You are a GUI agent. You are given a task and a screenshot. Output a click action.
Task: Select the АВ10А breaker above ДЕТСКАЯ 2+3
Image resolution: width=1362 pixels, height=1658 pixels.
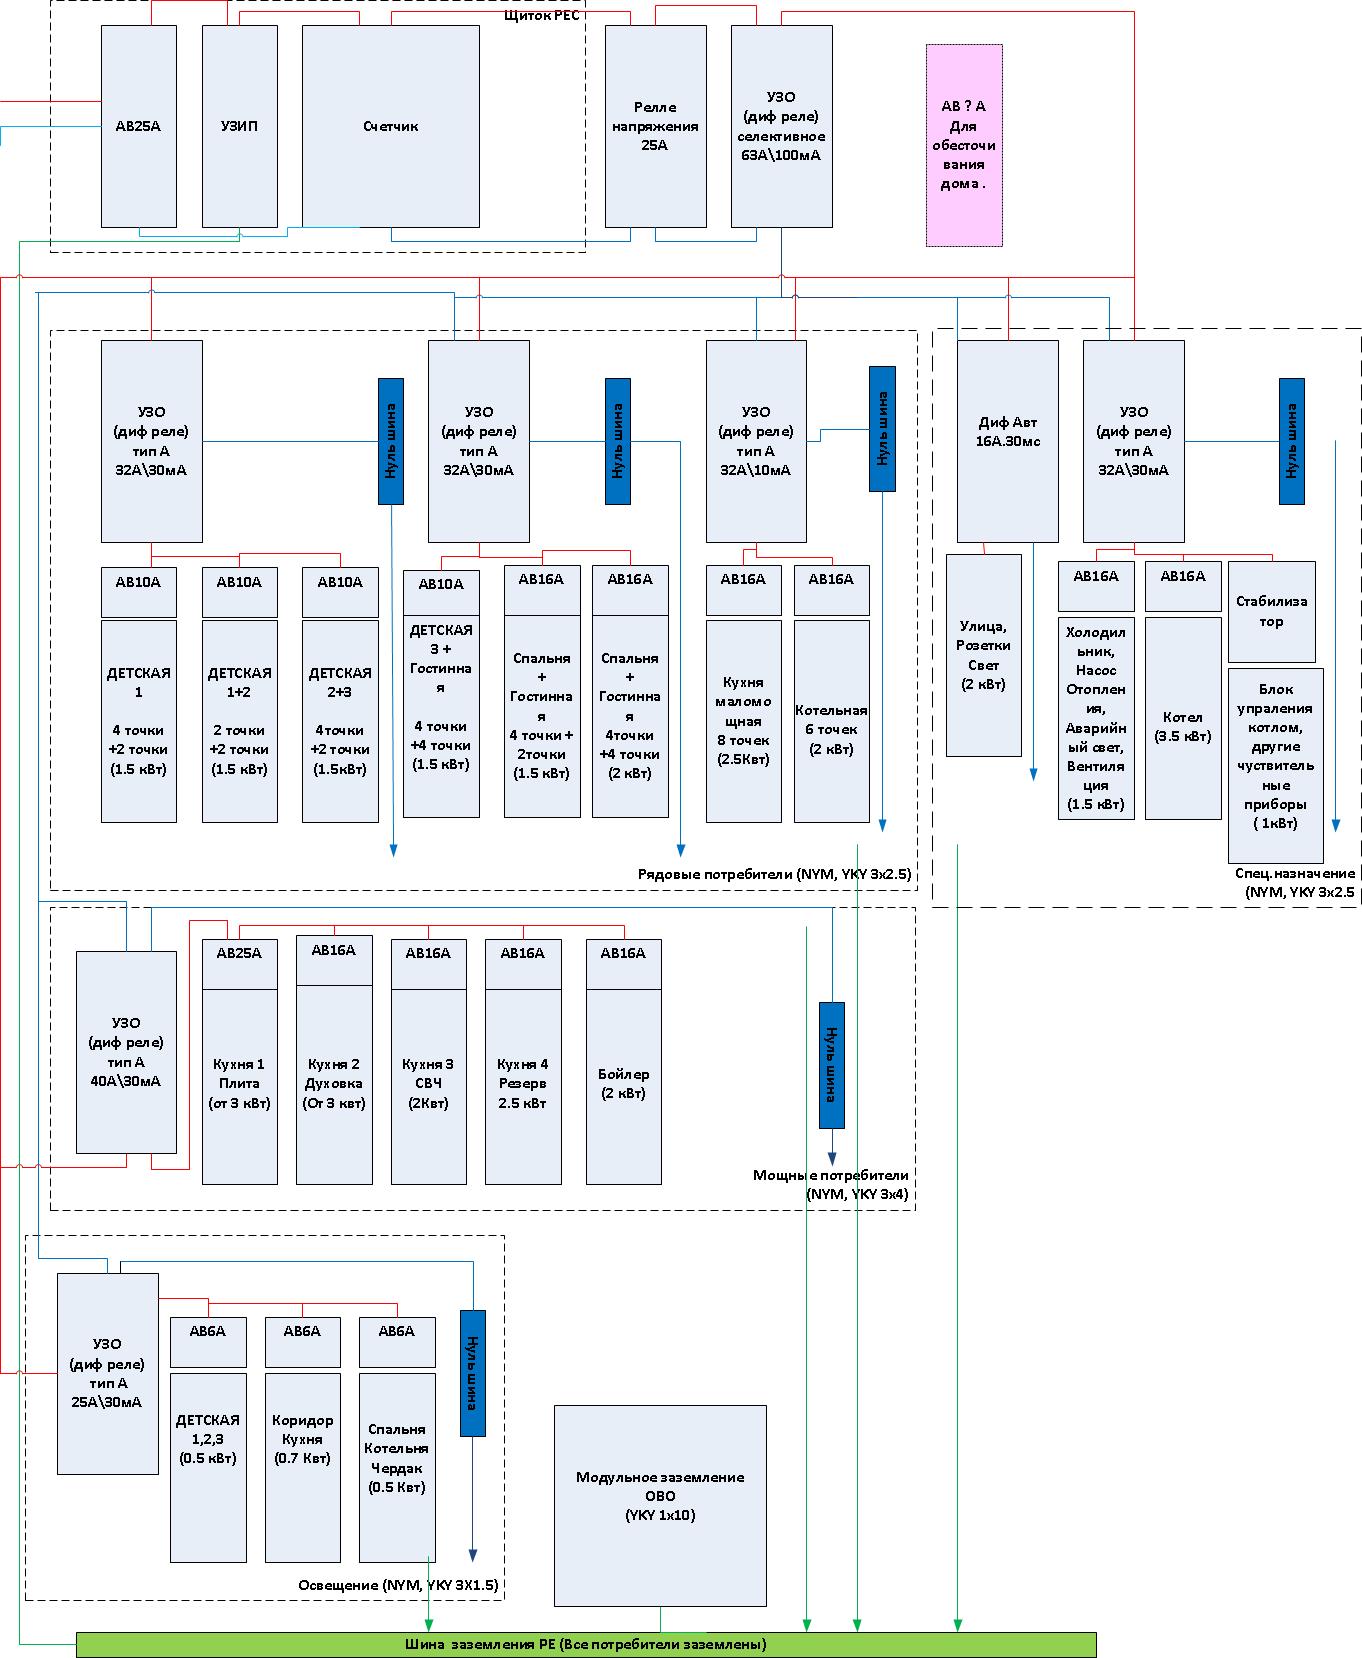341,592
